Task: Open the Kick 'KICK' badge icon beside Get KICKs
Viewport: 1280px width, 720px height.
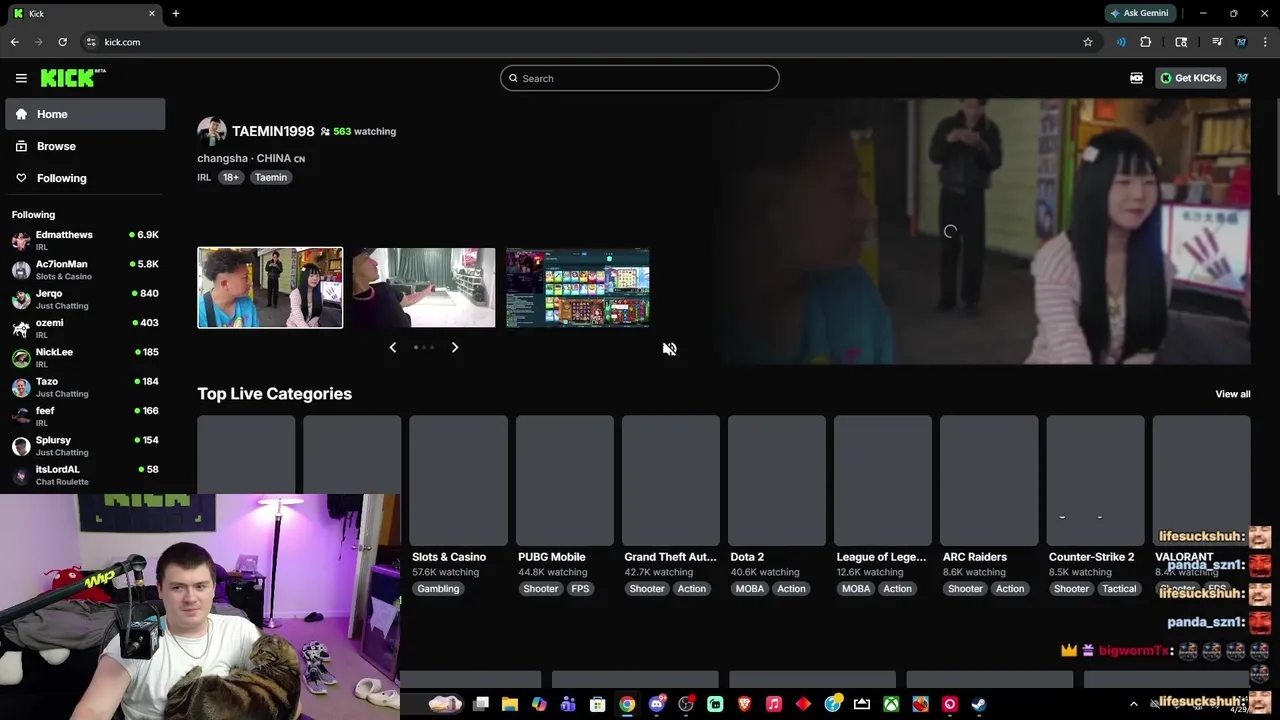Action: click(1136, 78)
